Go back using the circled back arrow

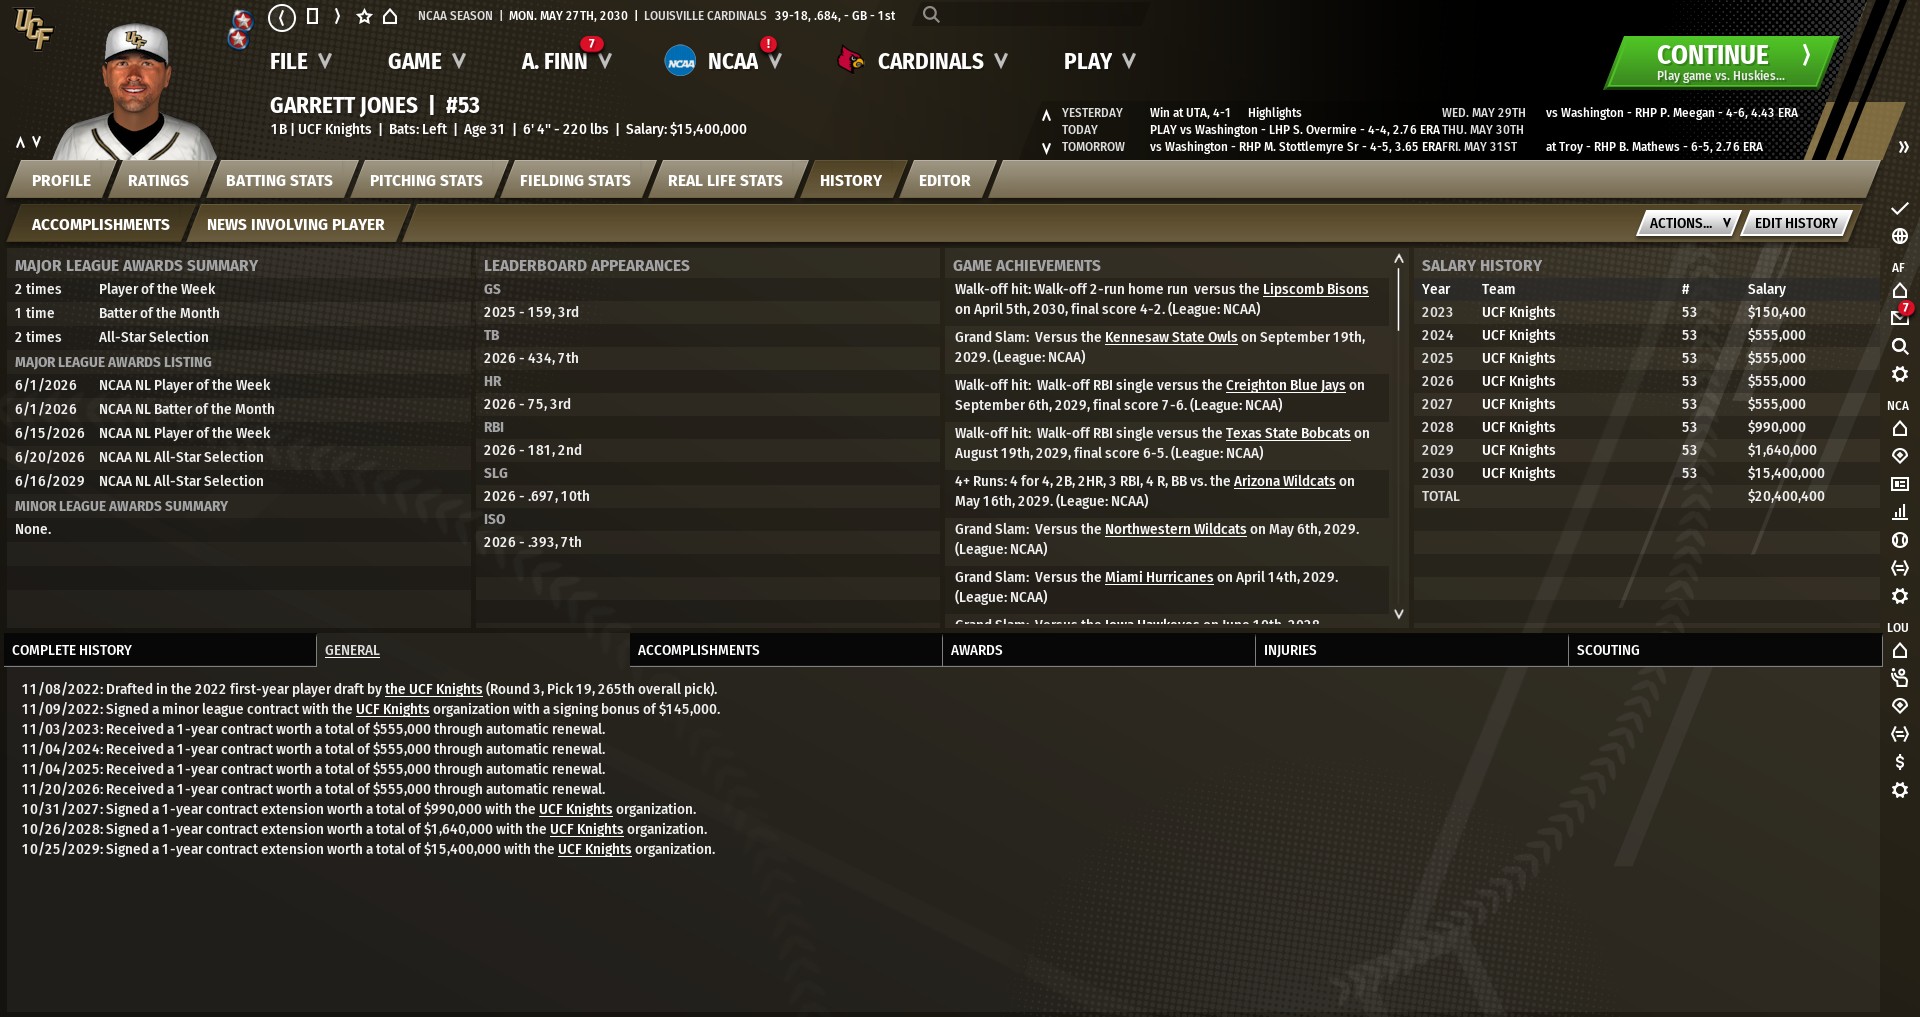282,16
